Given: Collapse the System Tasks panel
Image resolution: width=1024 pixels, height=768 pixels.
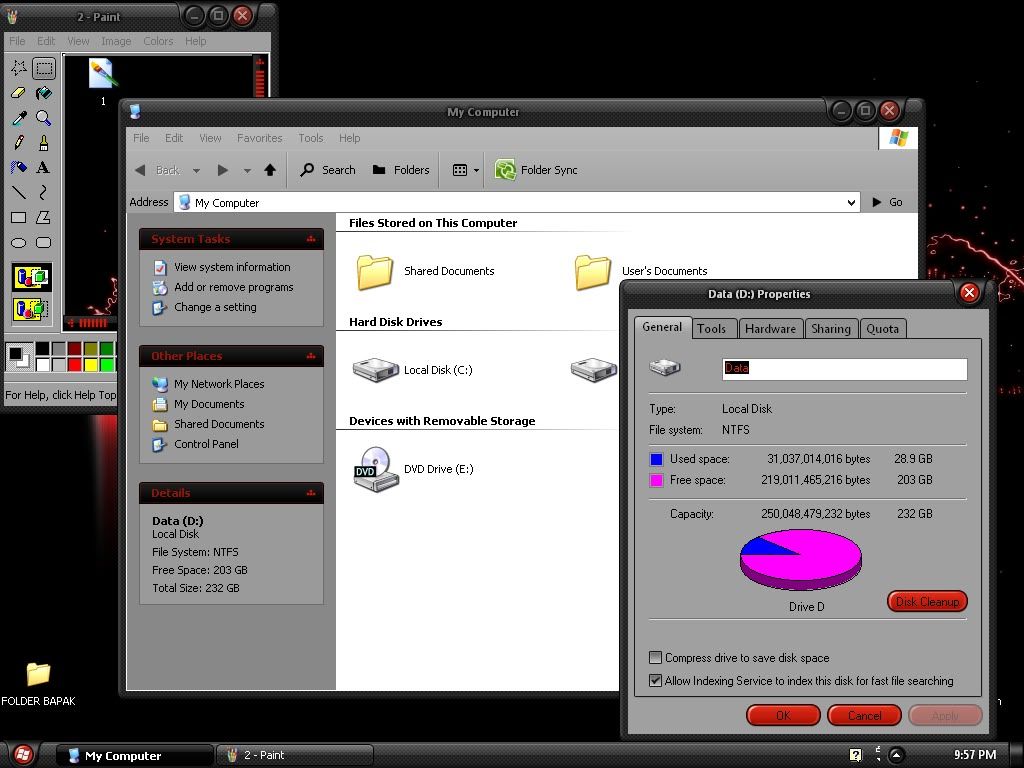Looking at the screenshot, I should point(311,239).
